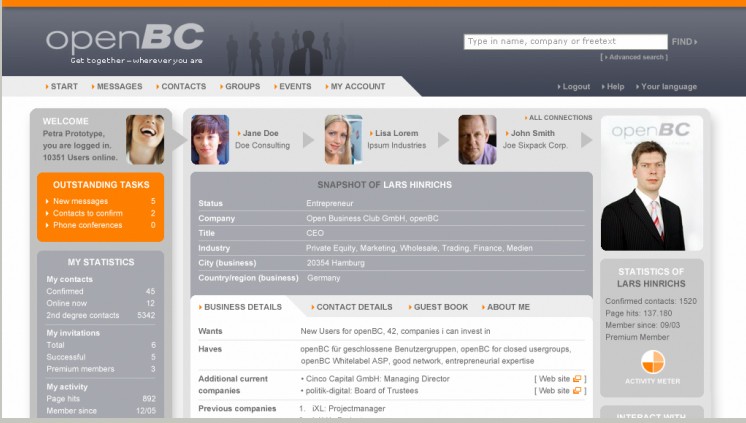Click the Logout link
Viewport: 746px width, 423px height.
pyautogui.click(x=574, y=87)
